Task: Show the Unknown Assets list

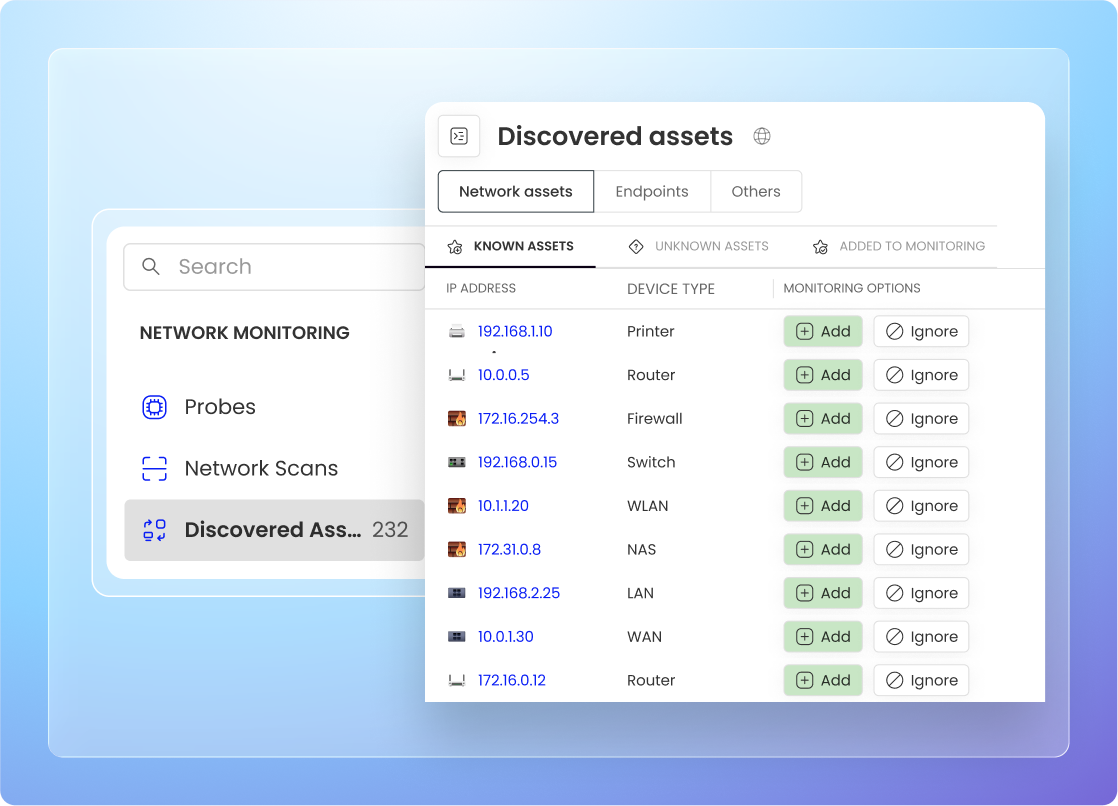Action: [x=698, y=246]
